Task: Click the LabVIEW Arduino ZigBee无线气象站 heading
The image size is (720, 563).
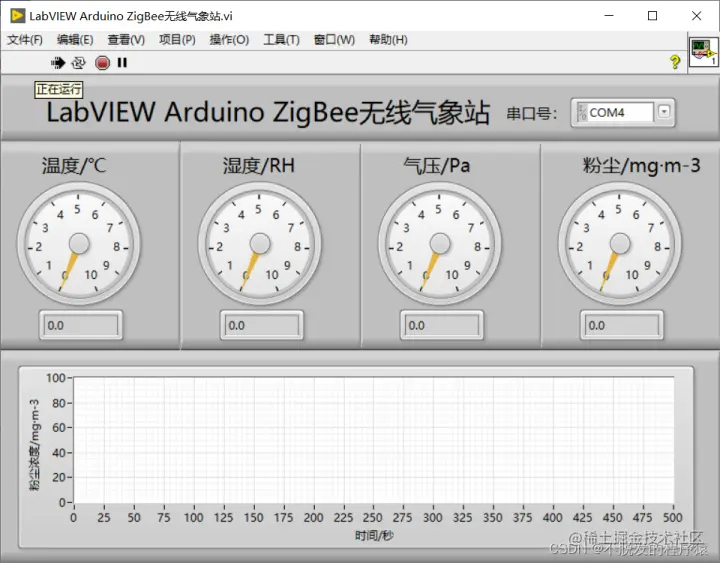Action: pyautogui.click(x=268, y=113)
